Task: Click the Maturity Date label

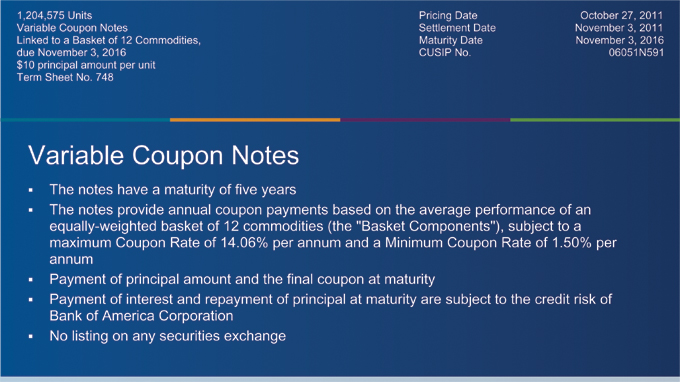Action: (451, 40)
